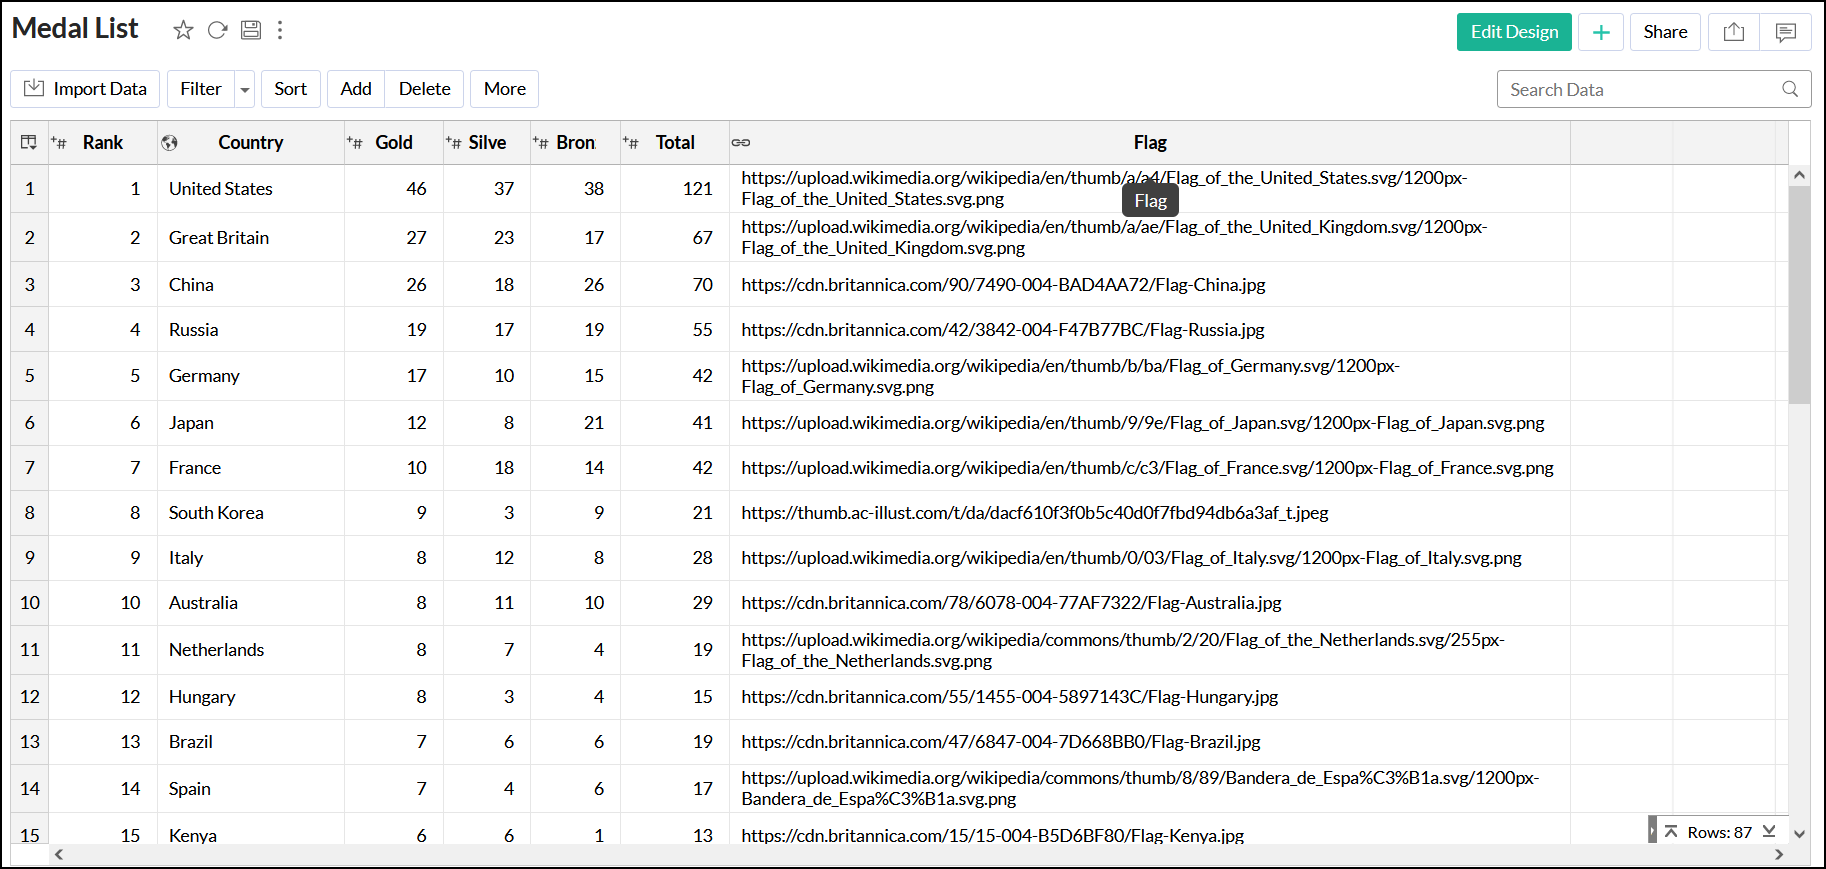Click the horizontal scrollbar right arrow

point(1778,854)
